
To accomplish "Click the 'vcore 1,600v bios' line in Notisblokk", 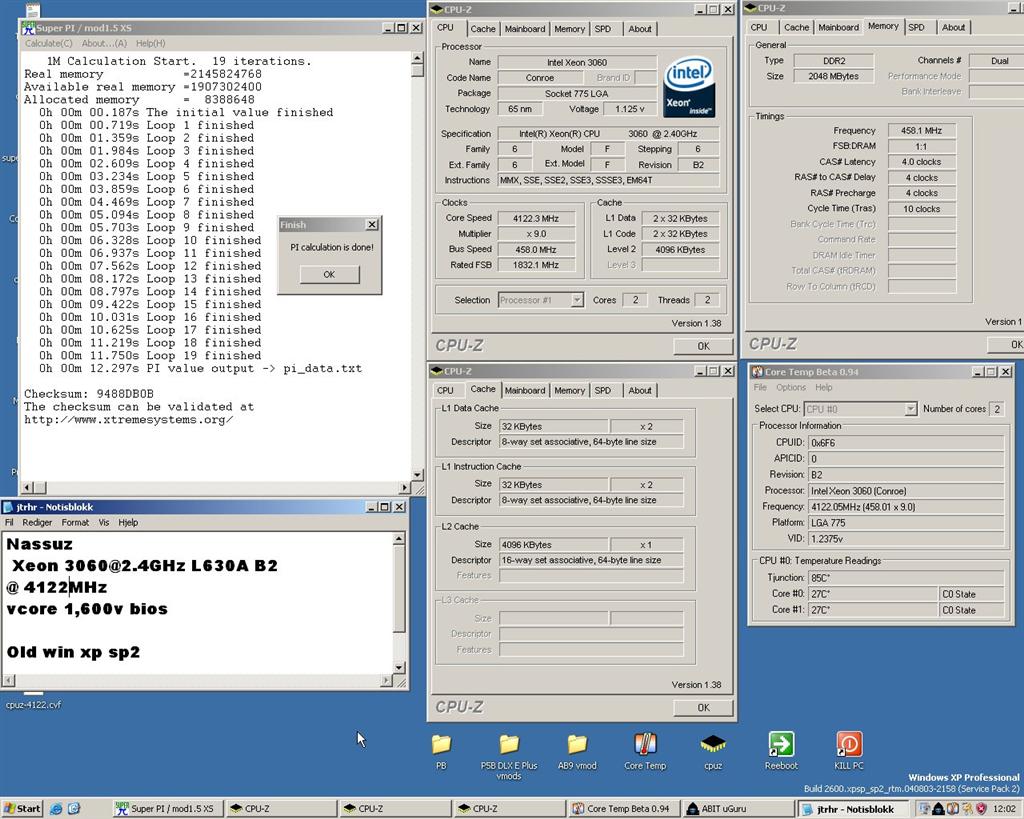I will 88,609.
